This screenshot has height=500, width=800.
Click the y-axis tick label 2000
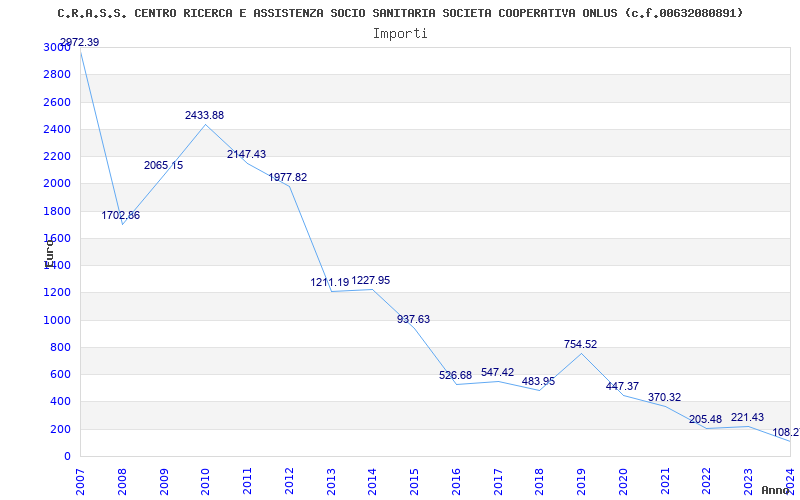57,184
